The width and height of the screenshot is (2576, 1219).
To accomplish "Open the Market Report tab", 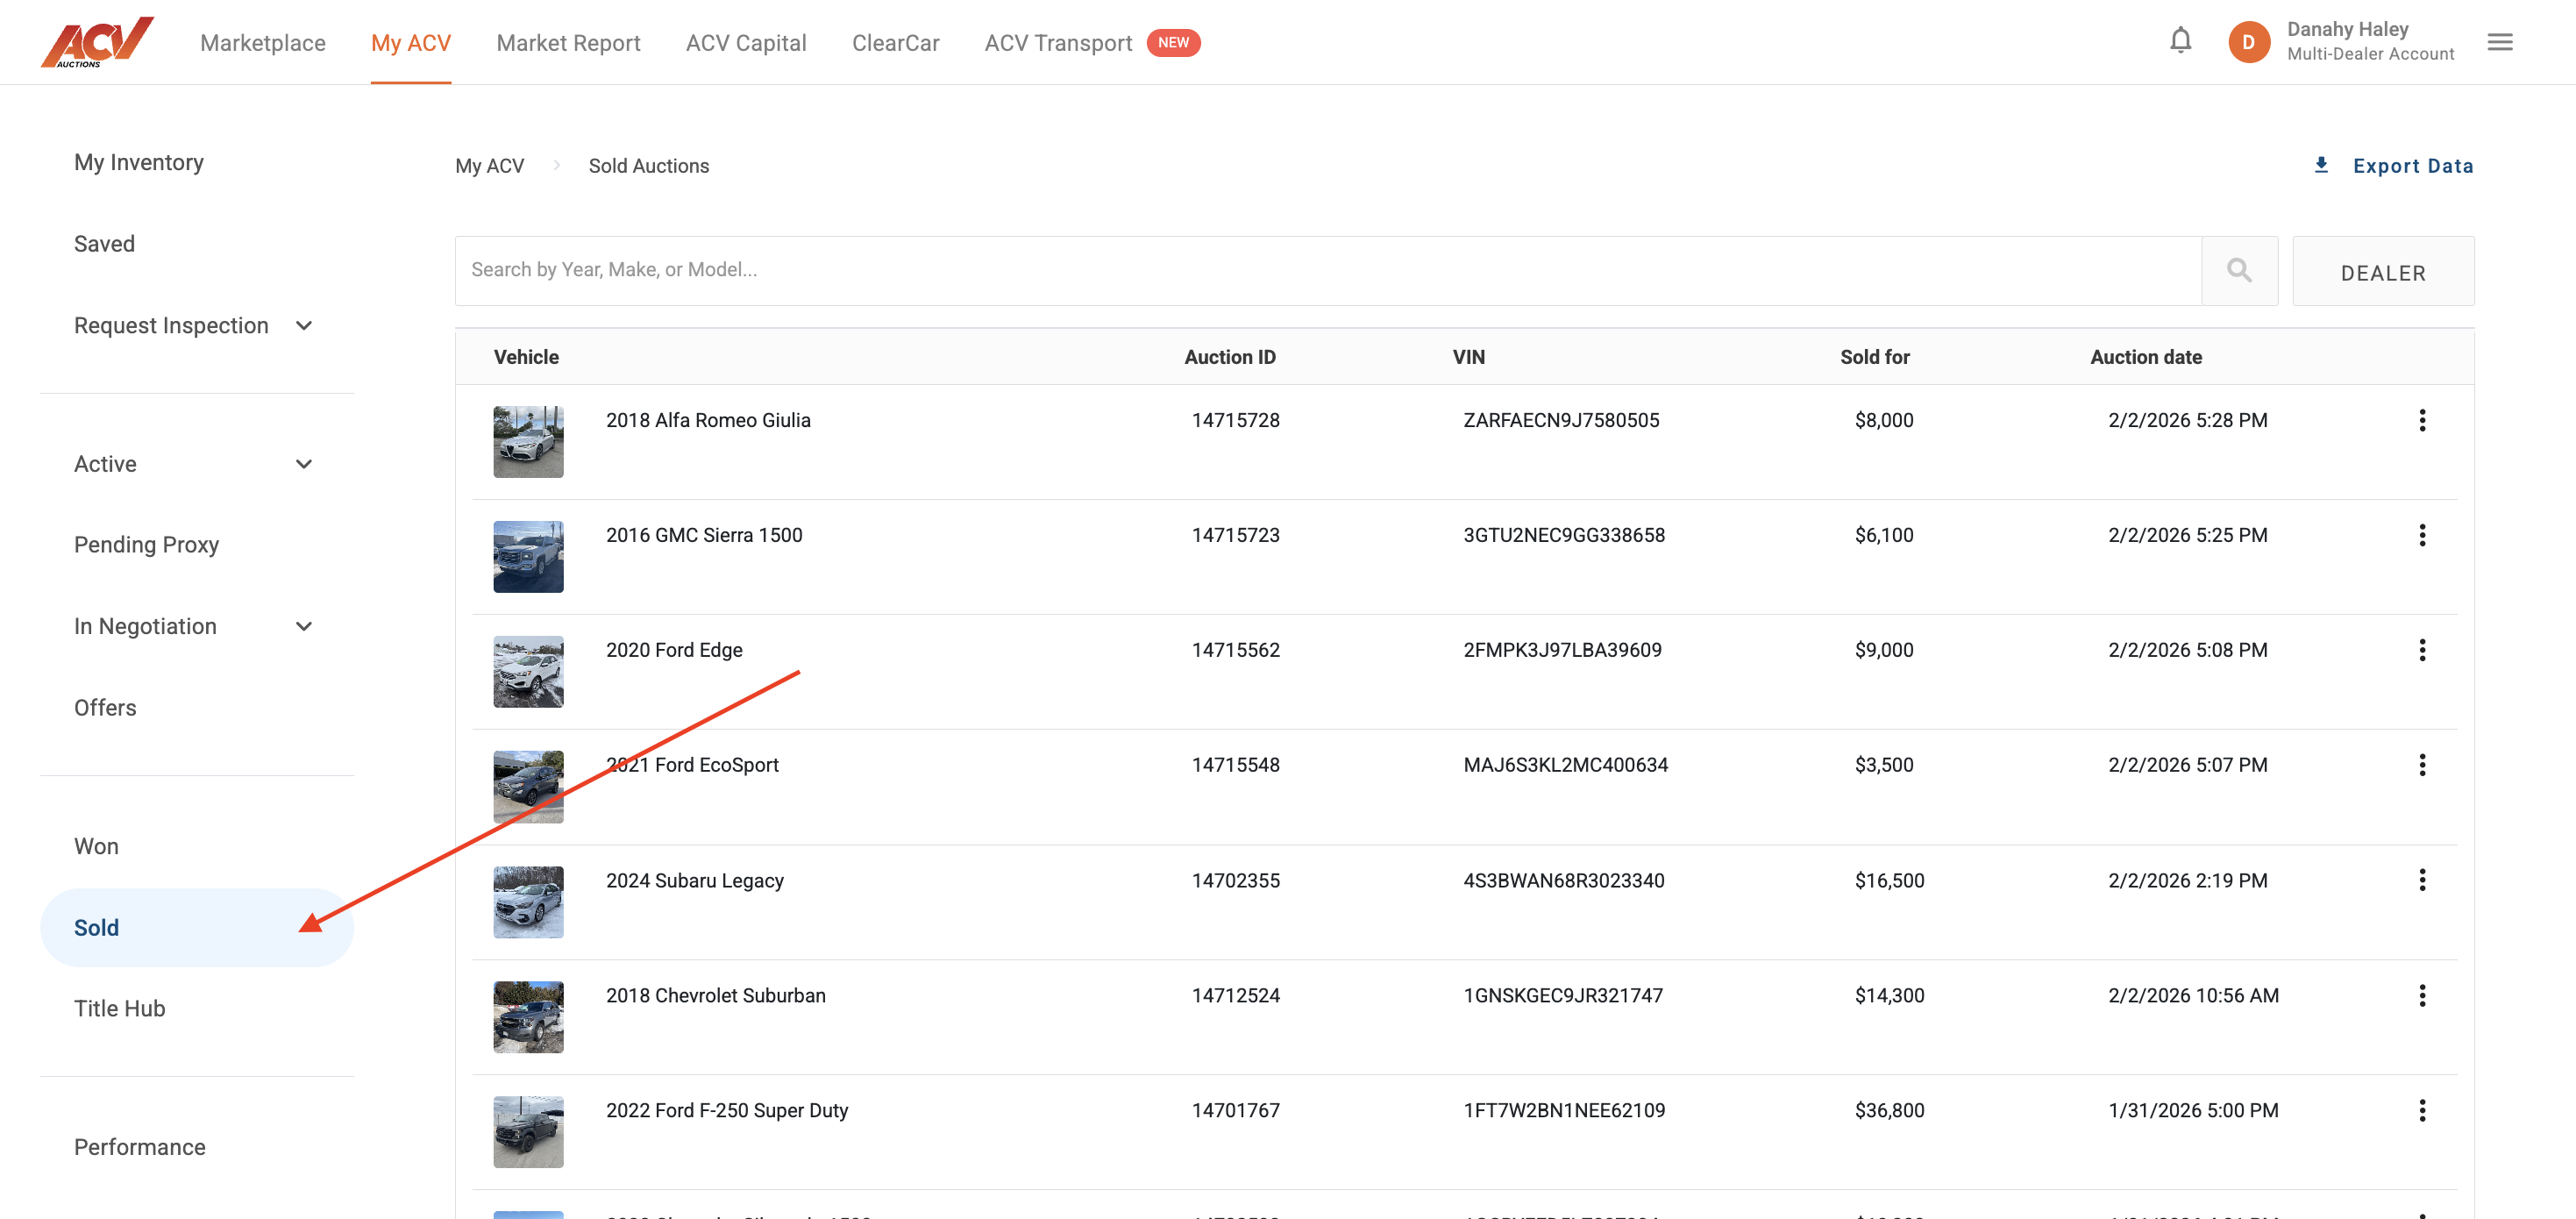I will point(568,43).
